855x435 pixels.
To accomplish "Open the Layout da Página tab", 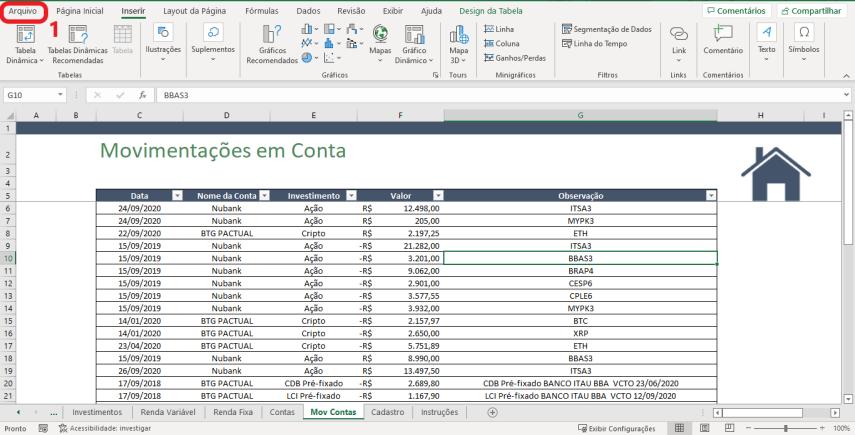I will (195, 11).
